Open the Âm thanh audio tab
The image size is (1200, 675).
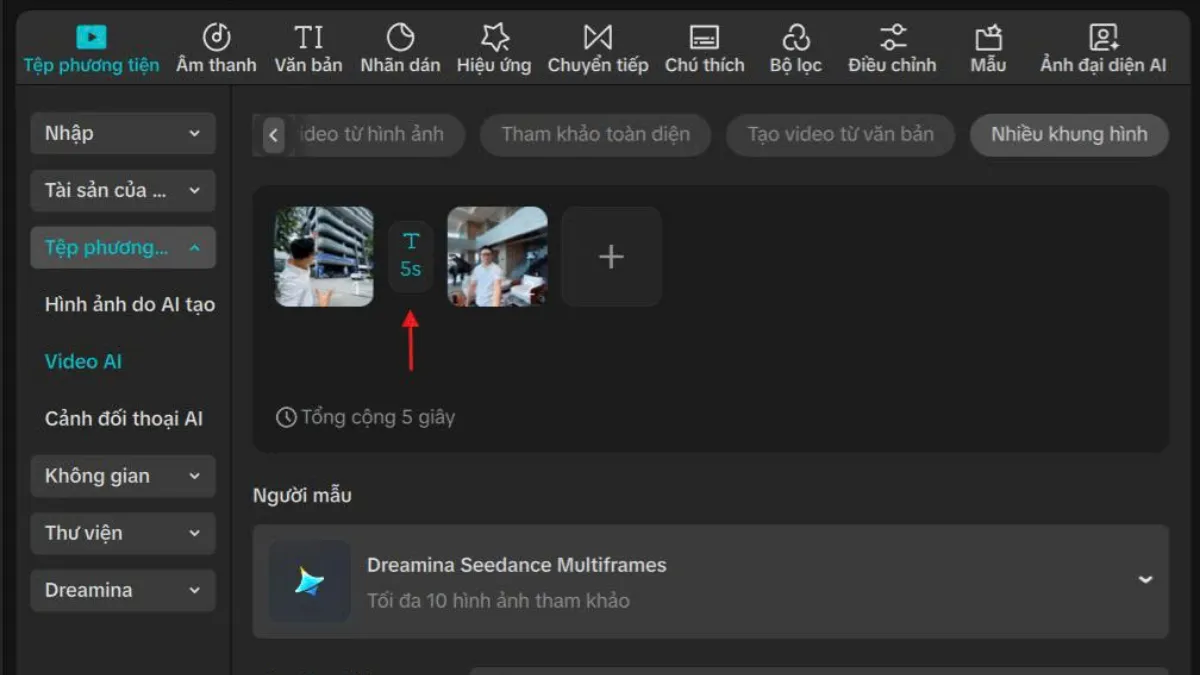coord(216,49)
